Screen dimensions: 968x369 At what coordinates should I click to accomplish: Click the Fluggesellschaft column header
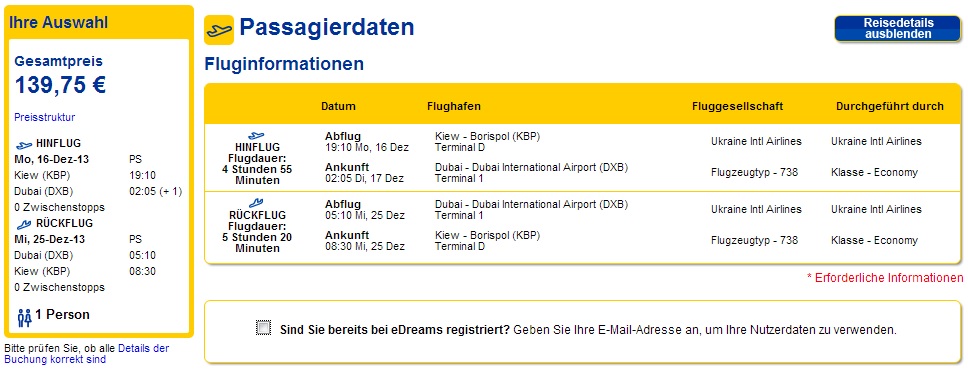click(738, 106)
